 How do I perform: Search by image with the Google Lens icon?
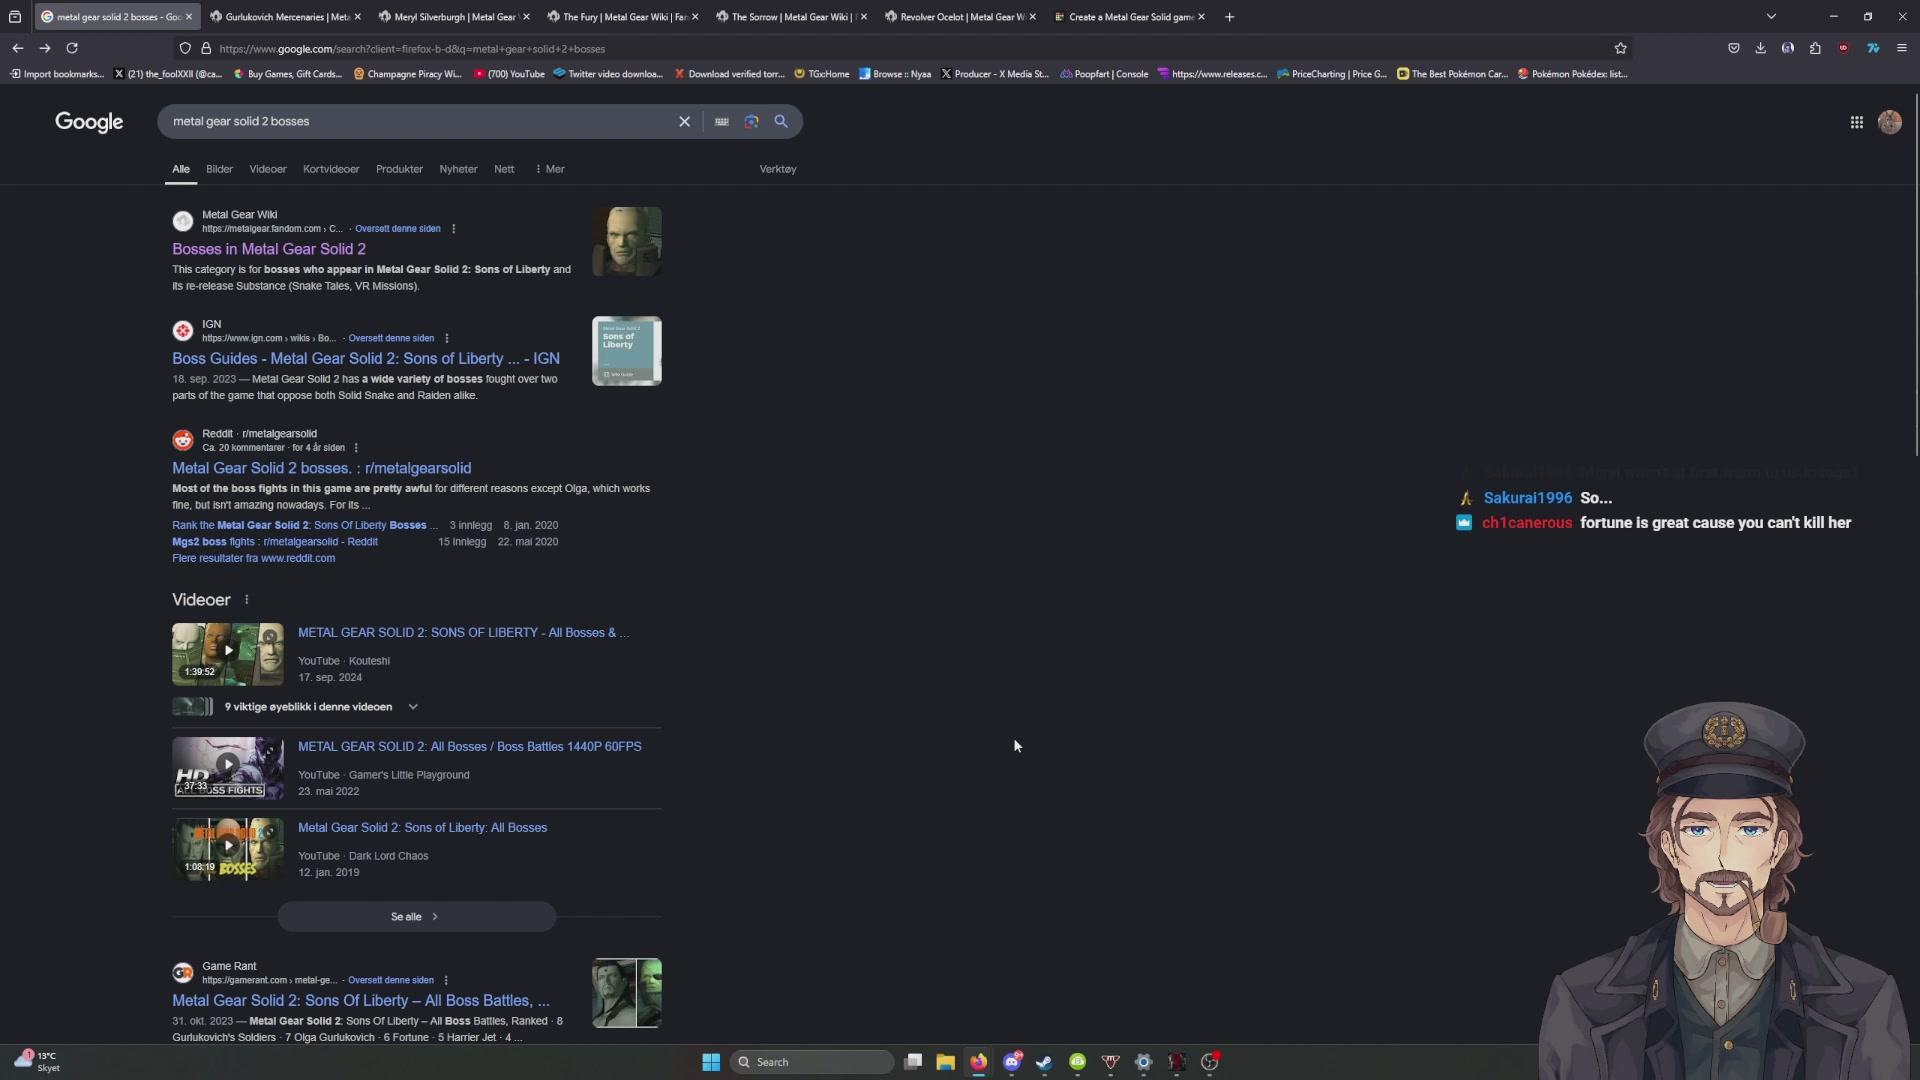tap(751, 121)
